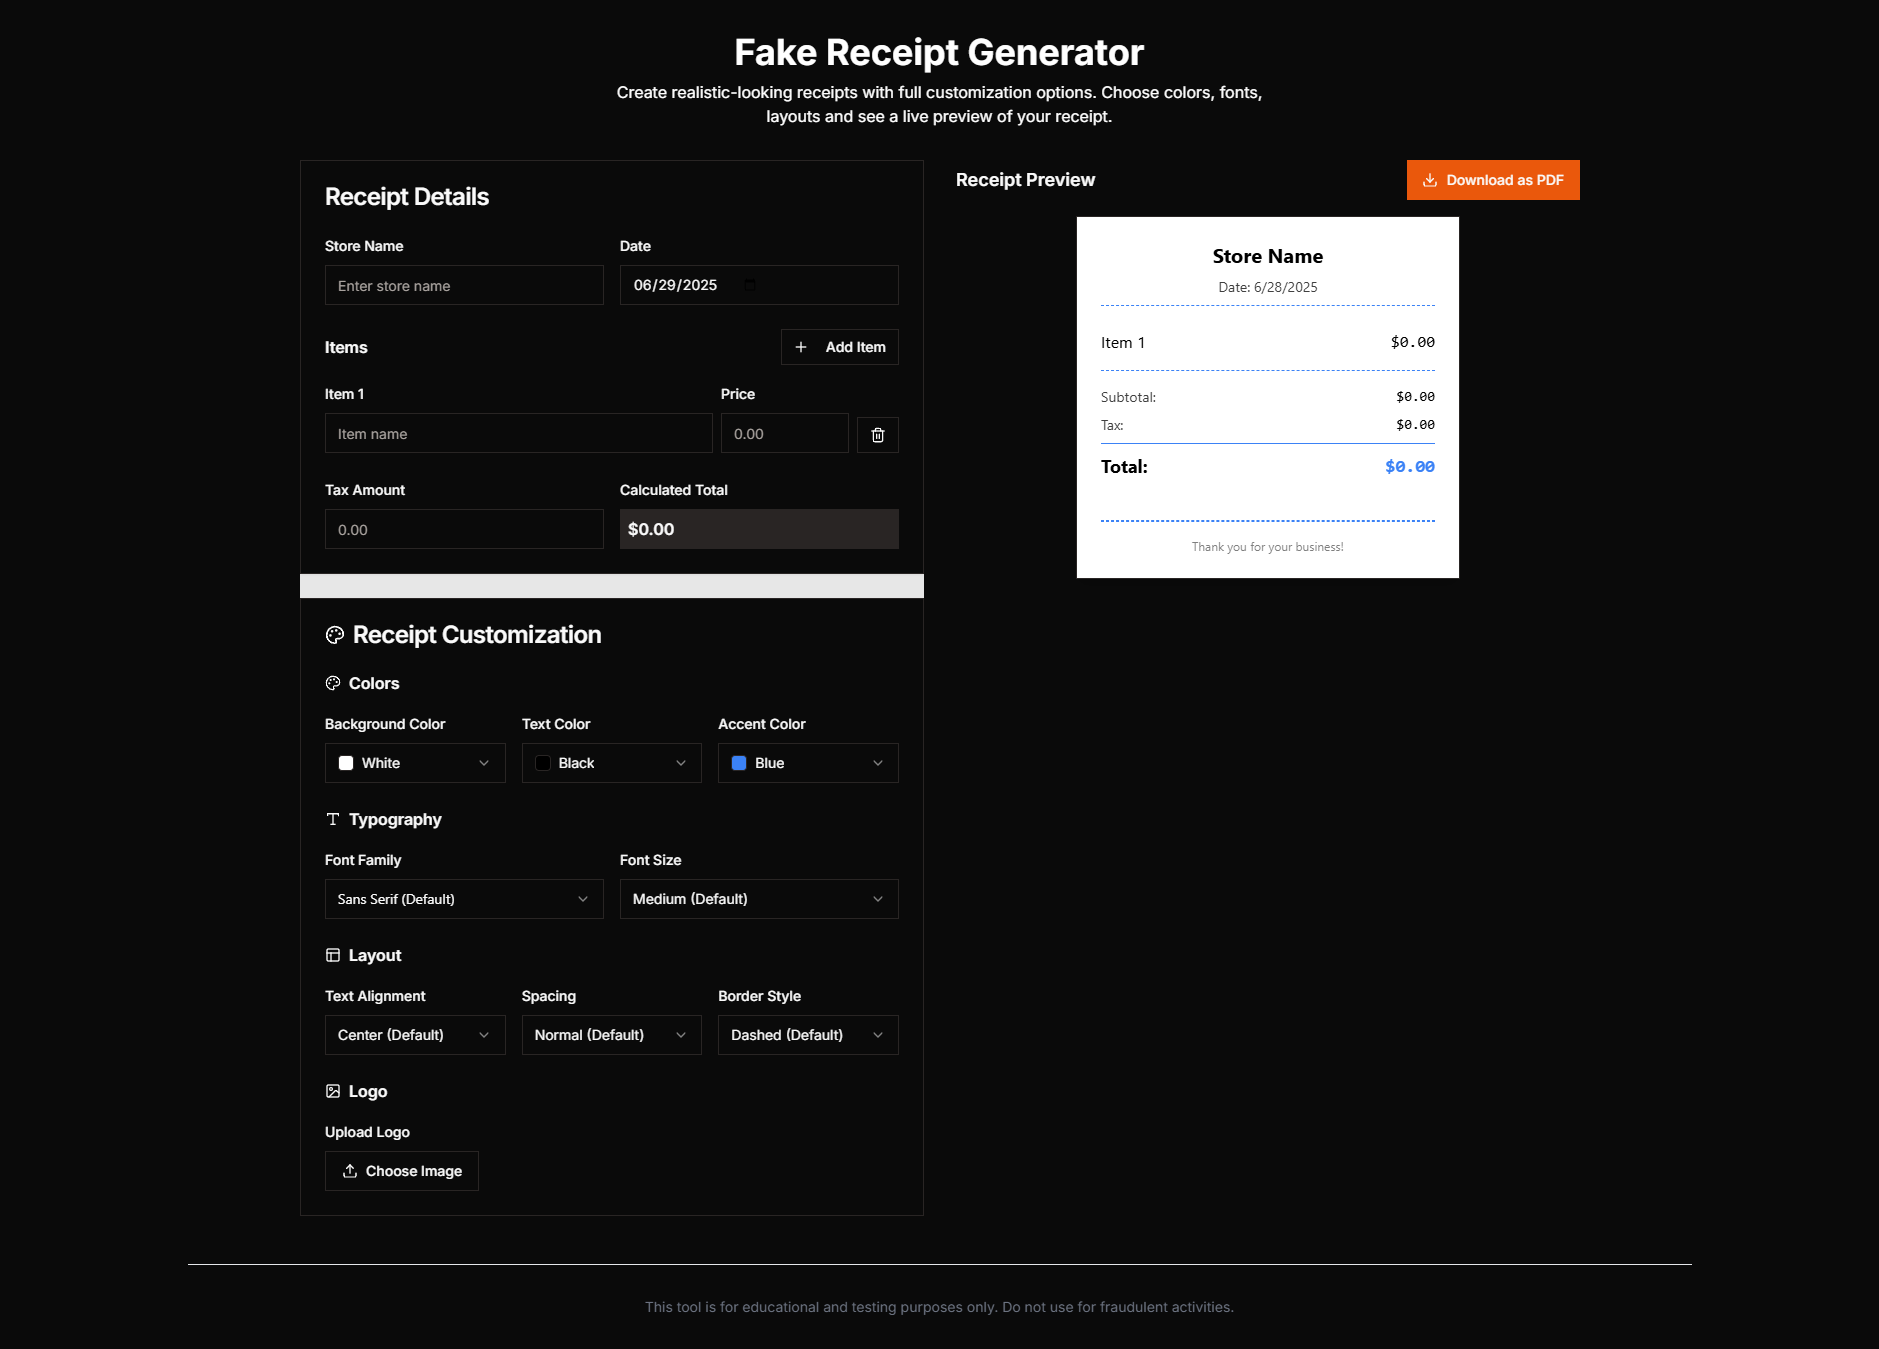Click the Black color swatch
1879x1349 pixels.
[543, 763]
